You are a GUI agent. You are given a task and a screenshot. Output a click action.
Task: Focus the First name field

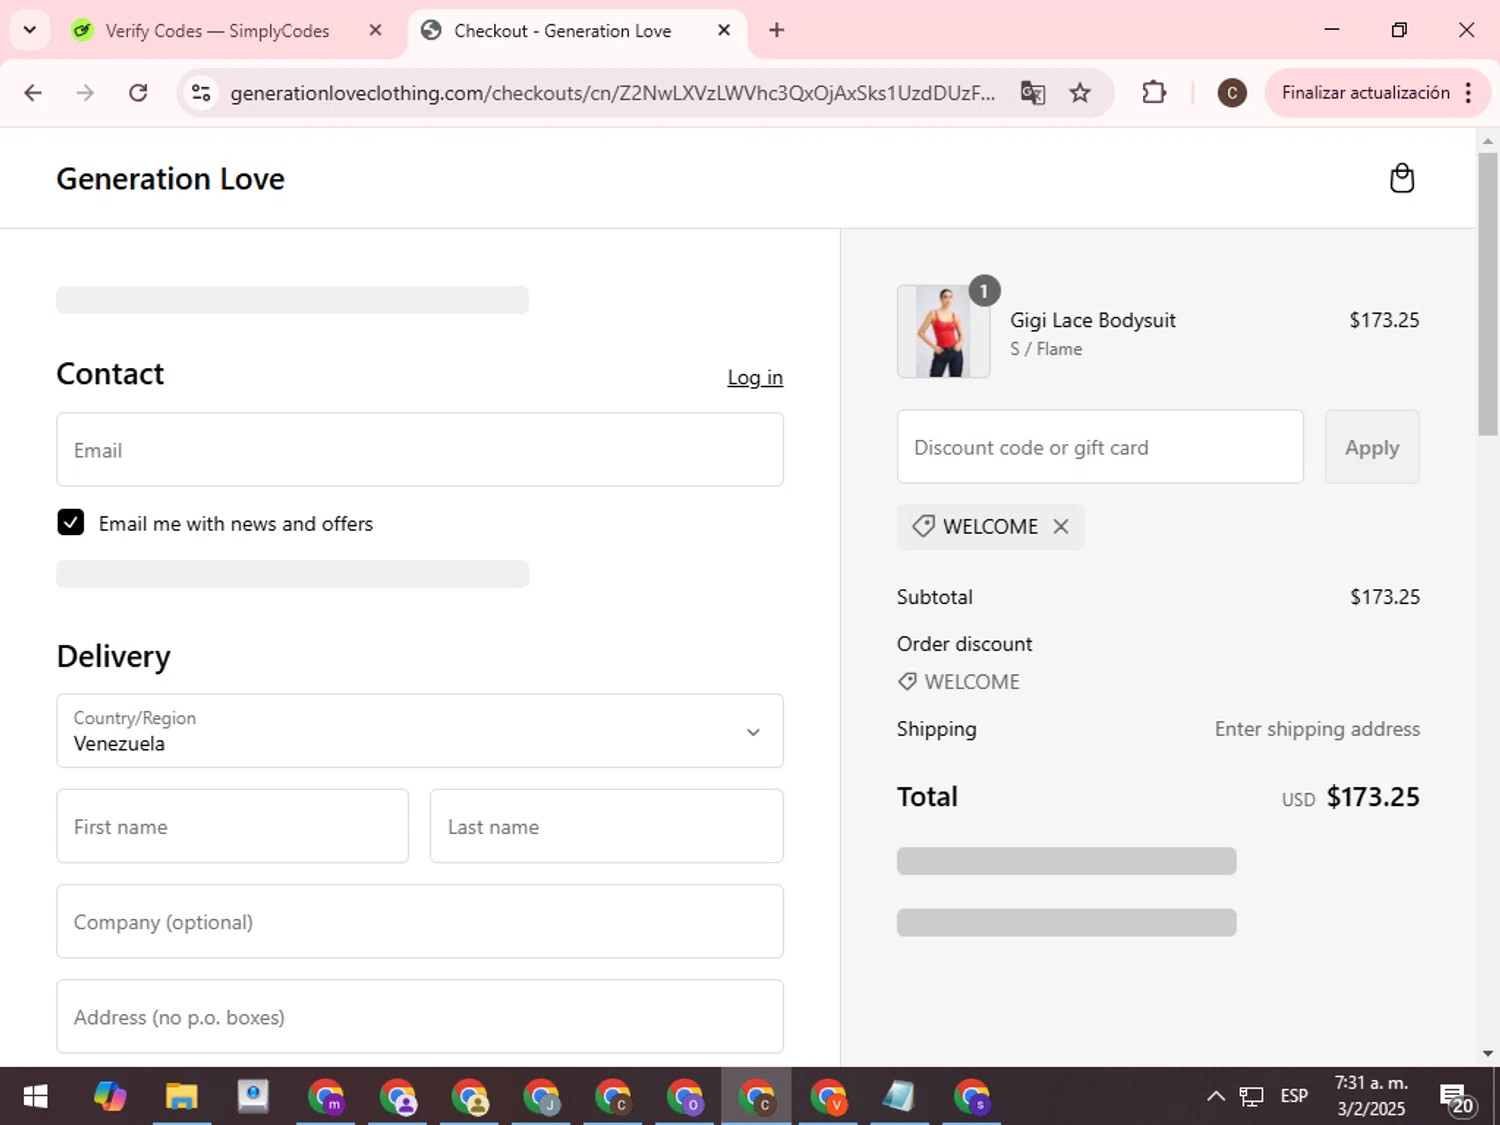pyautogui.click(x=233, y=826)
